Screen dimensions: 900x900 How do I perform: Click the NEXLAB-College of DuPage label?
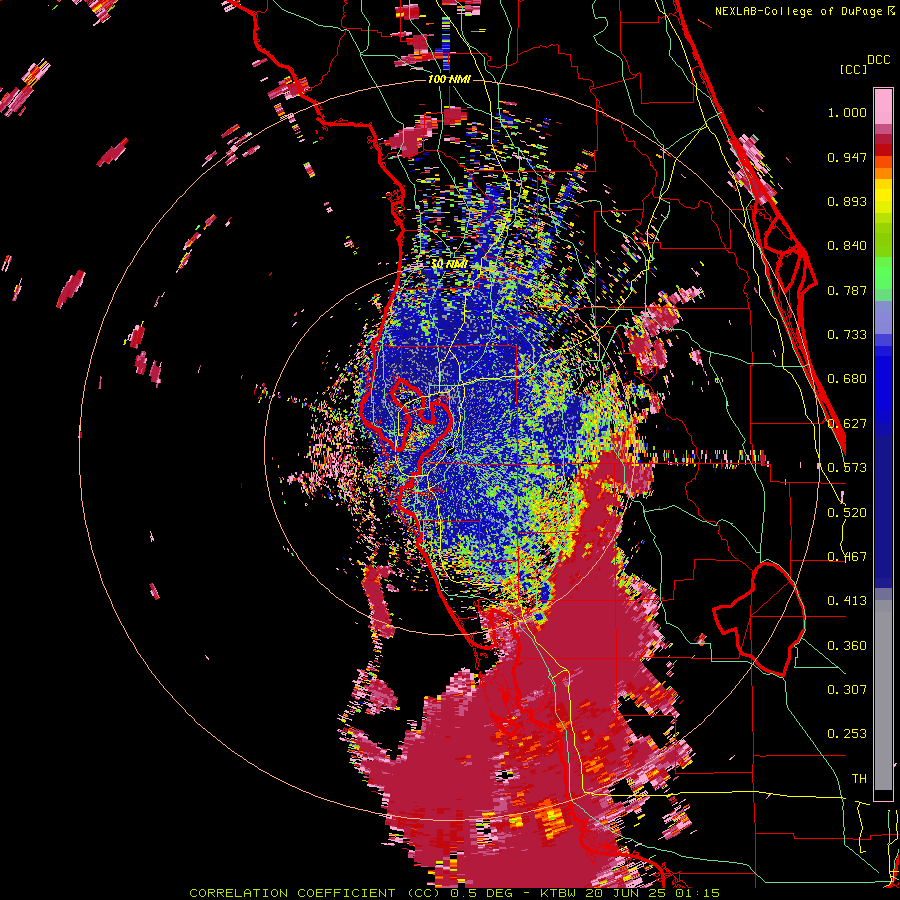799,11
